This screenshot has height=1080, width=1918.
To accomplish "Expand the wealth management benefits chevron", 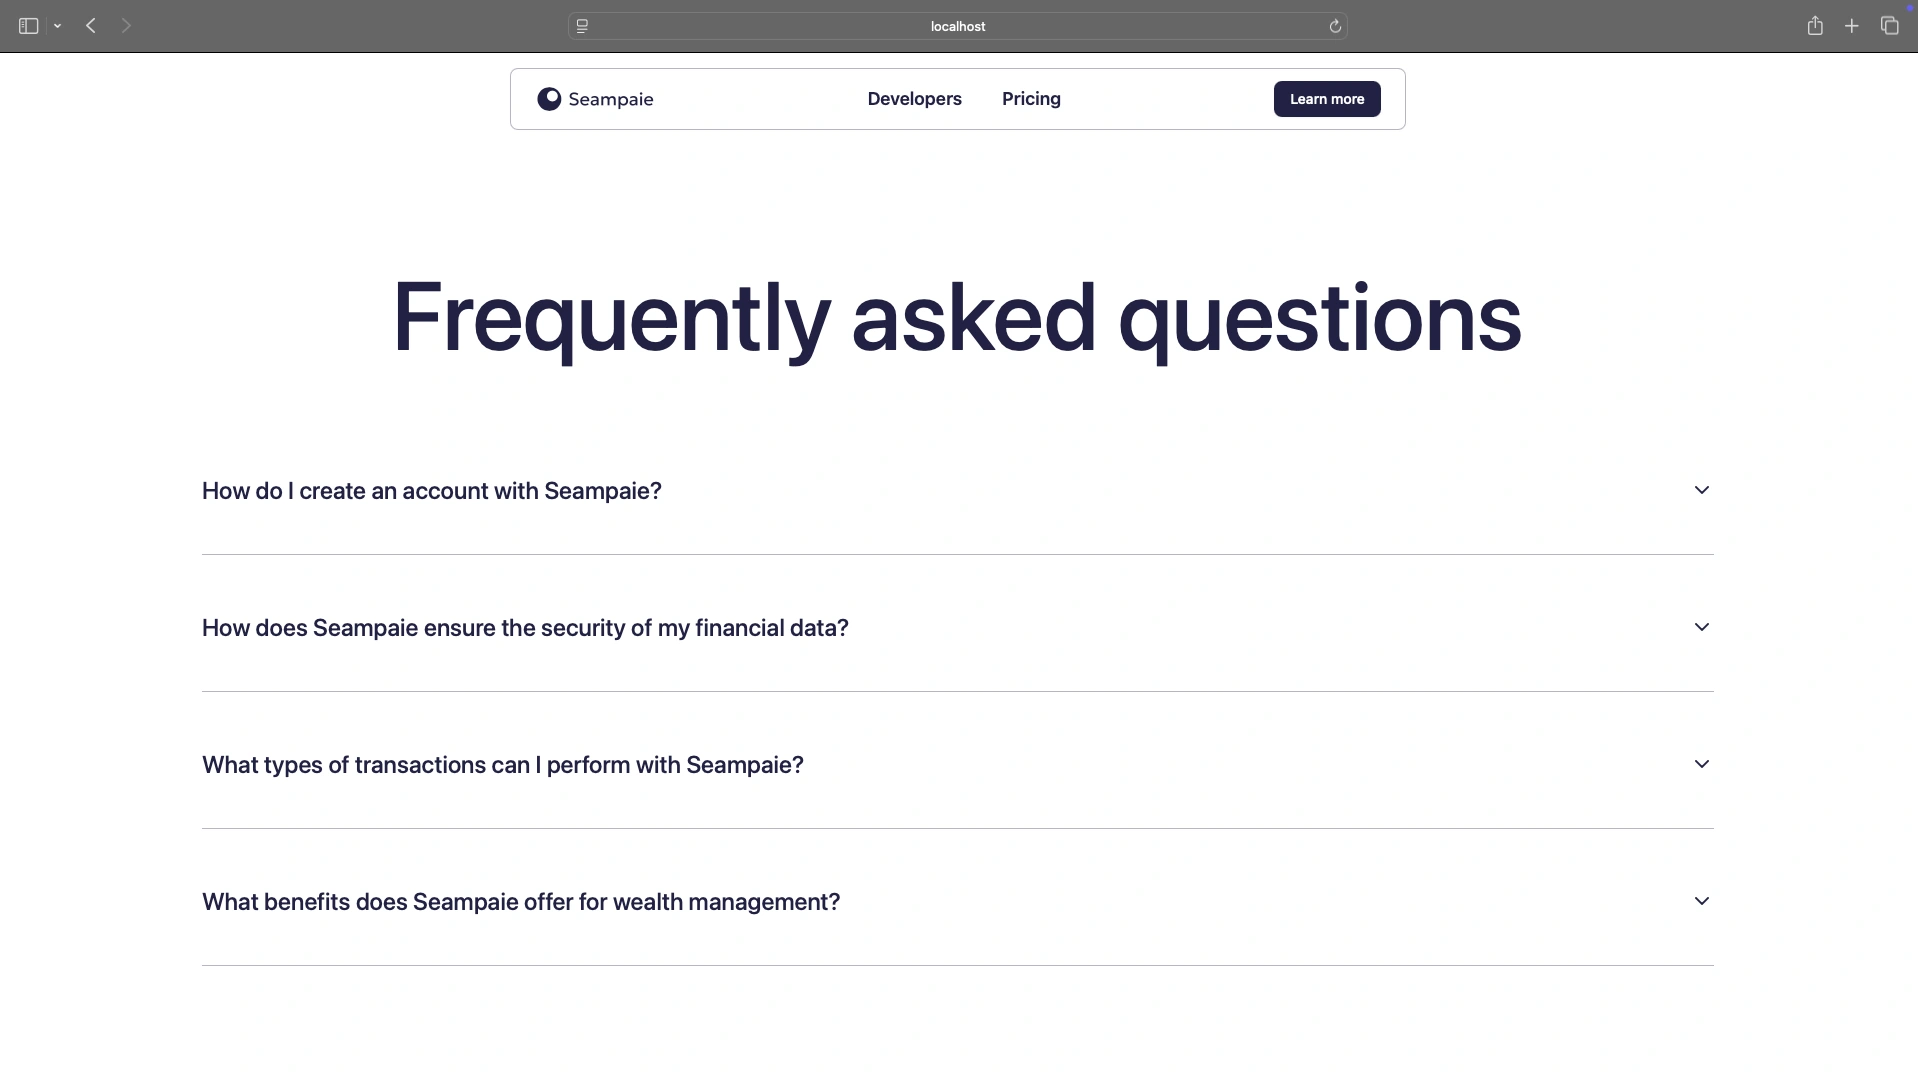I will tap(1701, 901).
